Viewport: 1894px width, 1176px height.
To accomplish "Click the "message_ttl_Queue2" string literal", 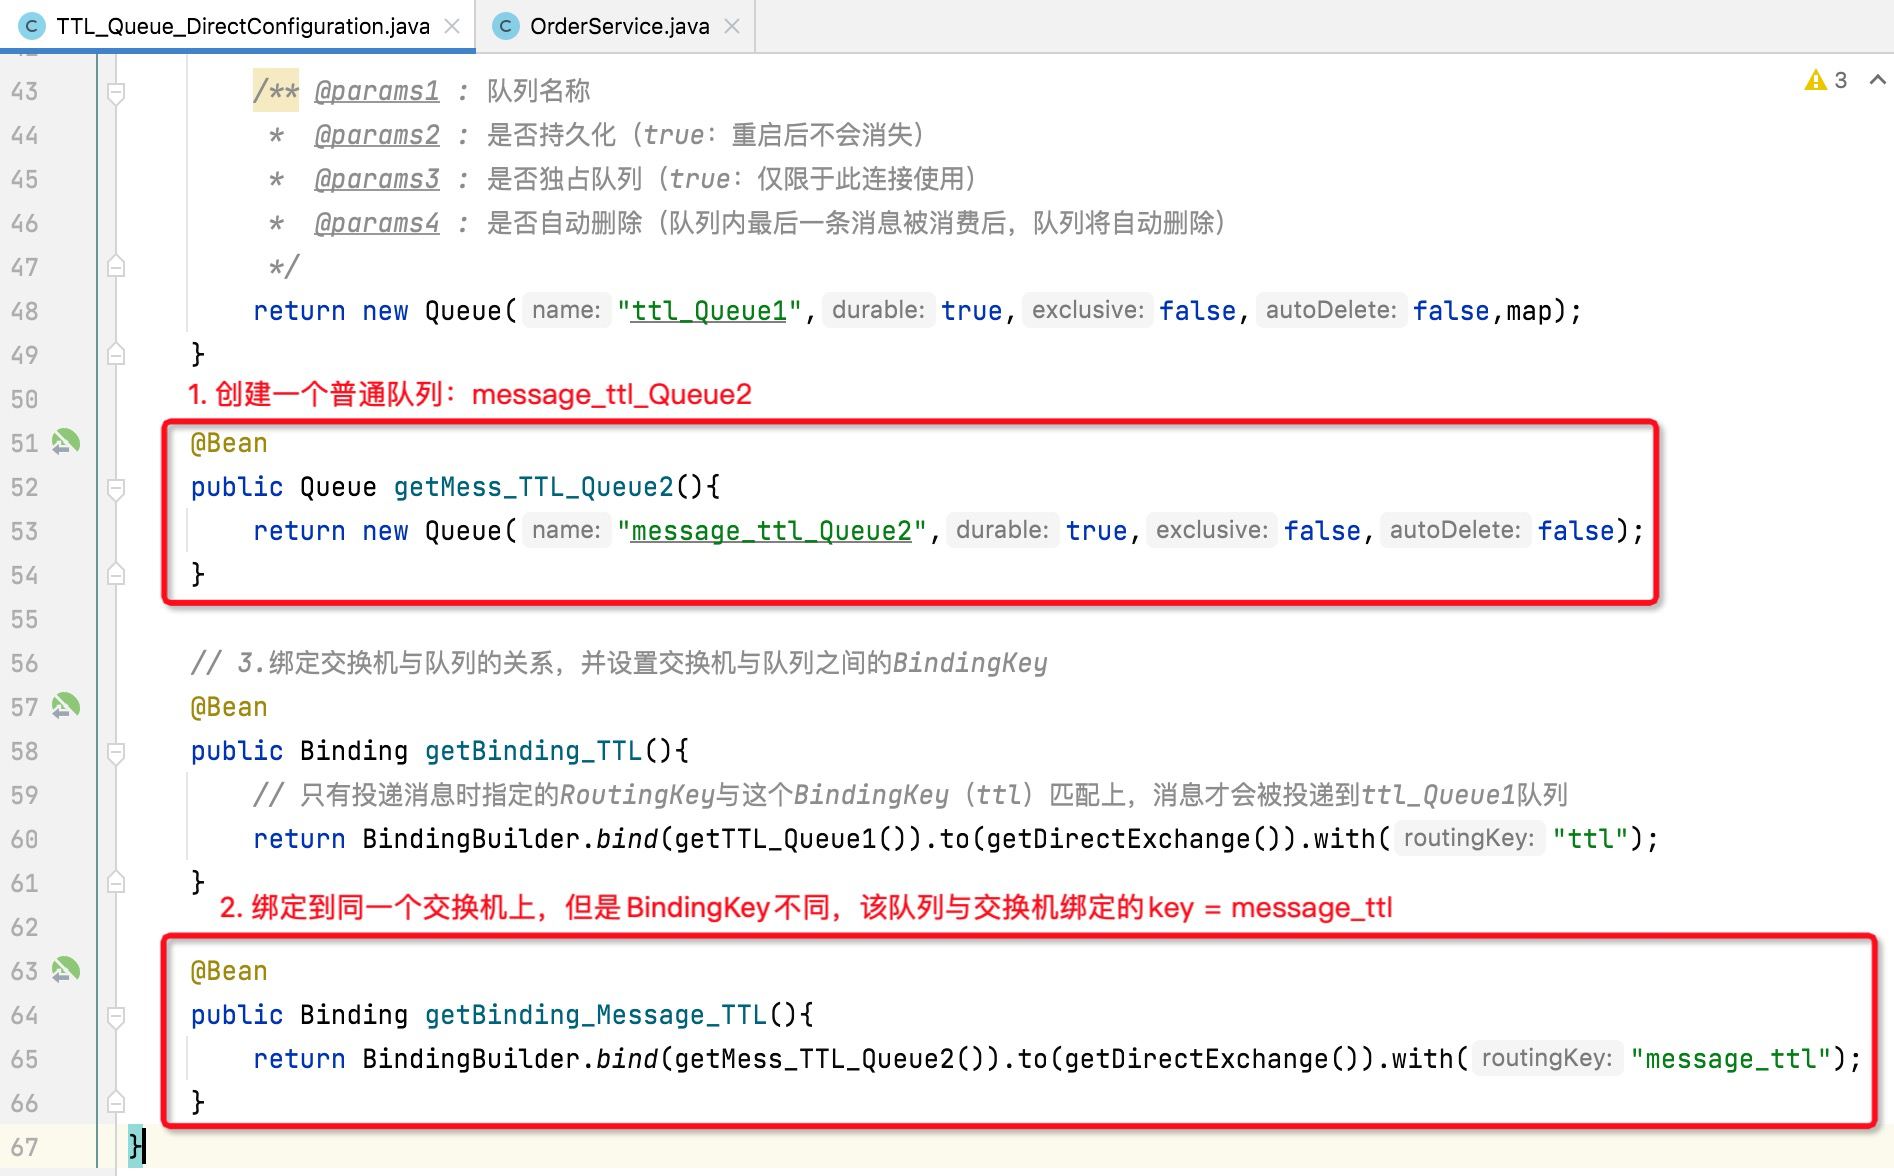I will point(771,531).
